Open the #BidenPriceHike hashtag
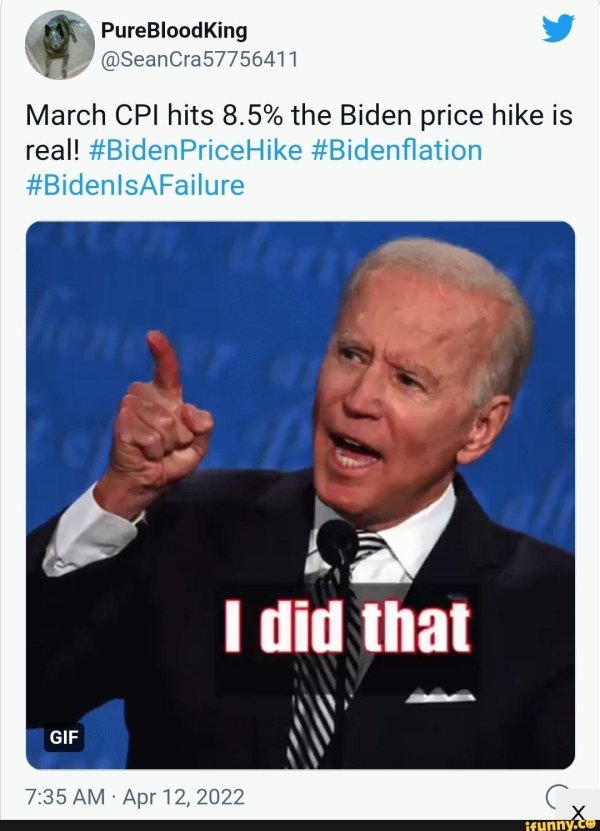600x831 pixels. tap(196, 150)
